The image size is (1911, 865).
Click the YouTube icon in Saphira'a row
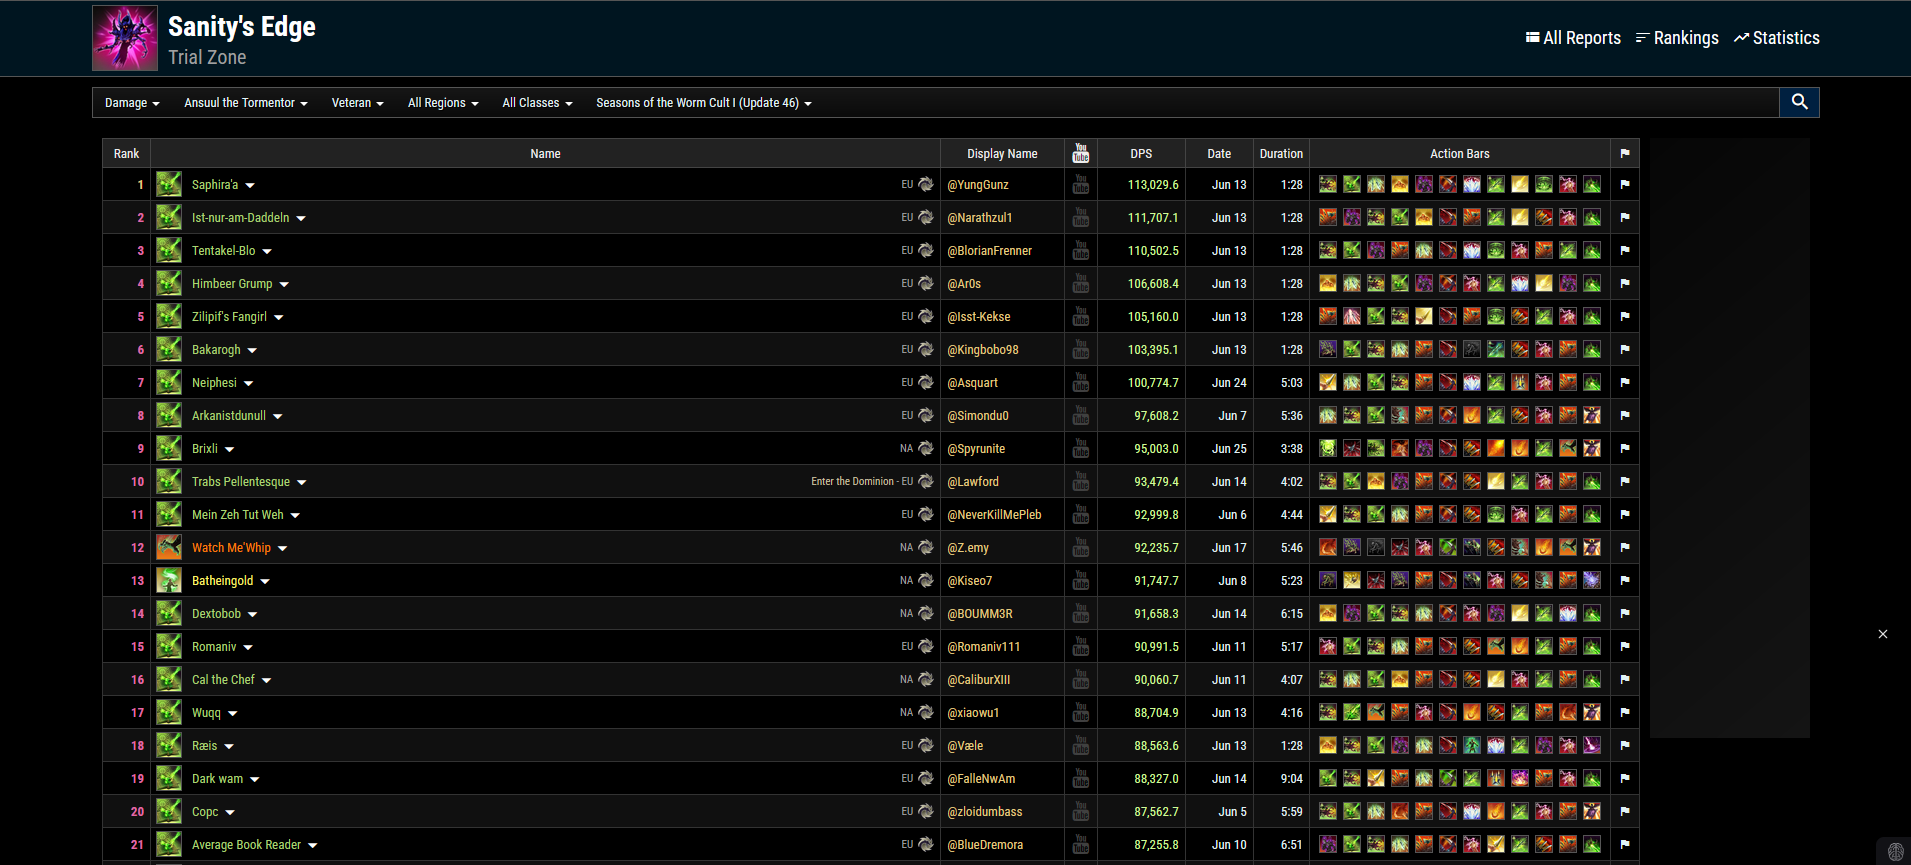1081,184
